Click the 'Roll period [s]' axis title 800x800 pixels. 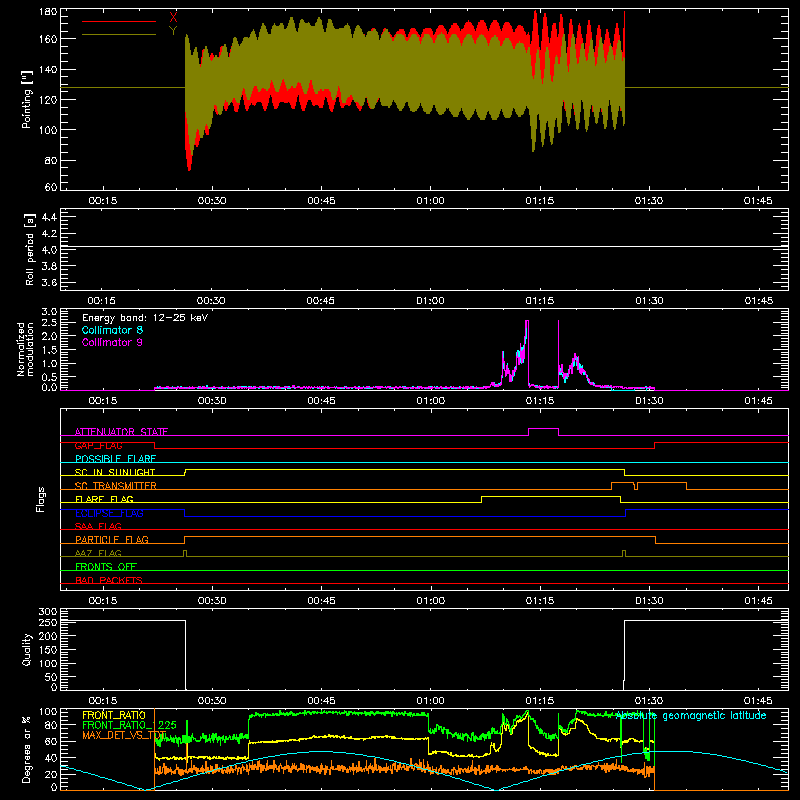29,249
